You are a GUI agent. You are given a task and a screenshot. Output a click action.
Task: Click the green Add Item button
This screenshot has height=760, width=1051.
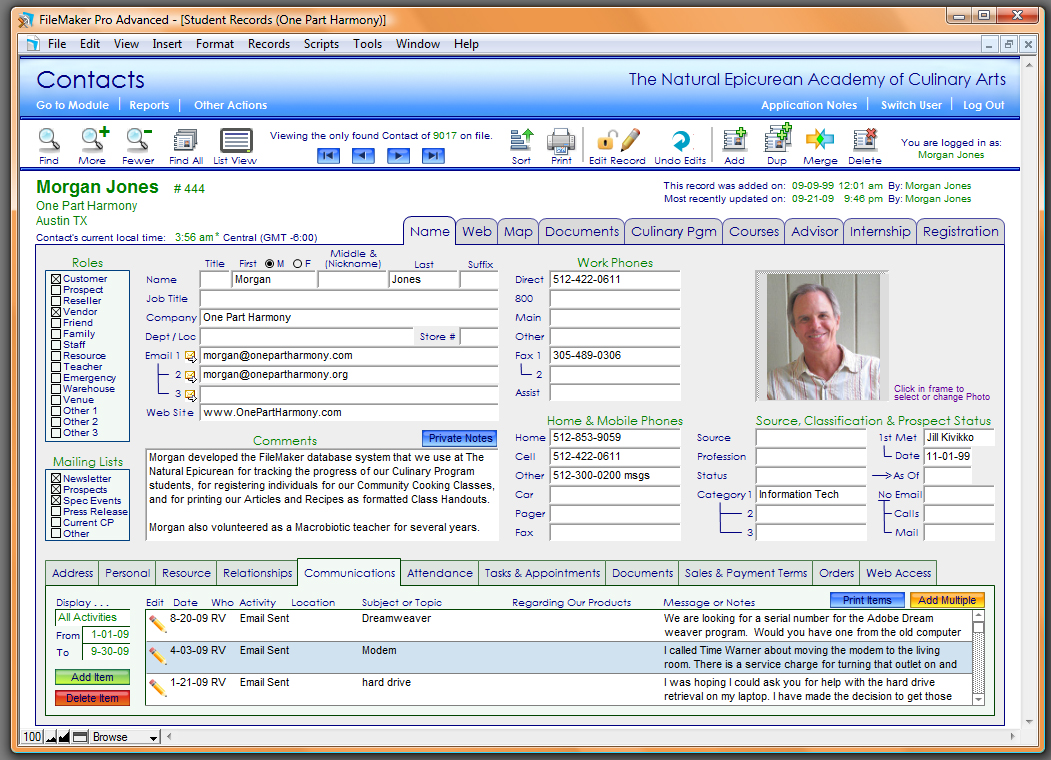(92, 678)
